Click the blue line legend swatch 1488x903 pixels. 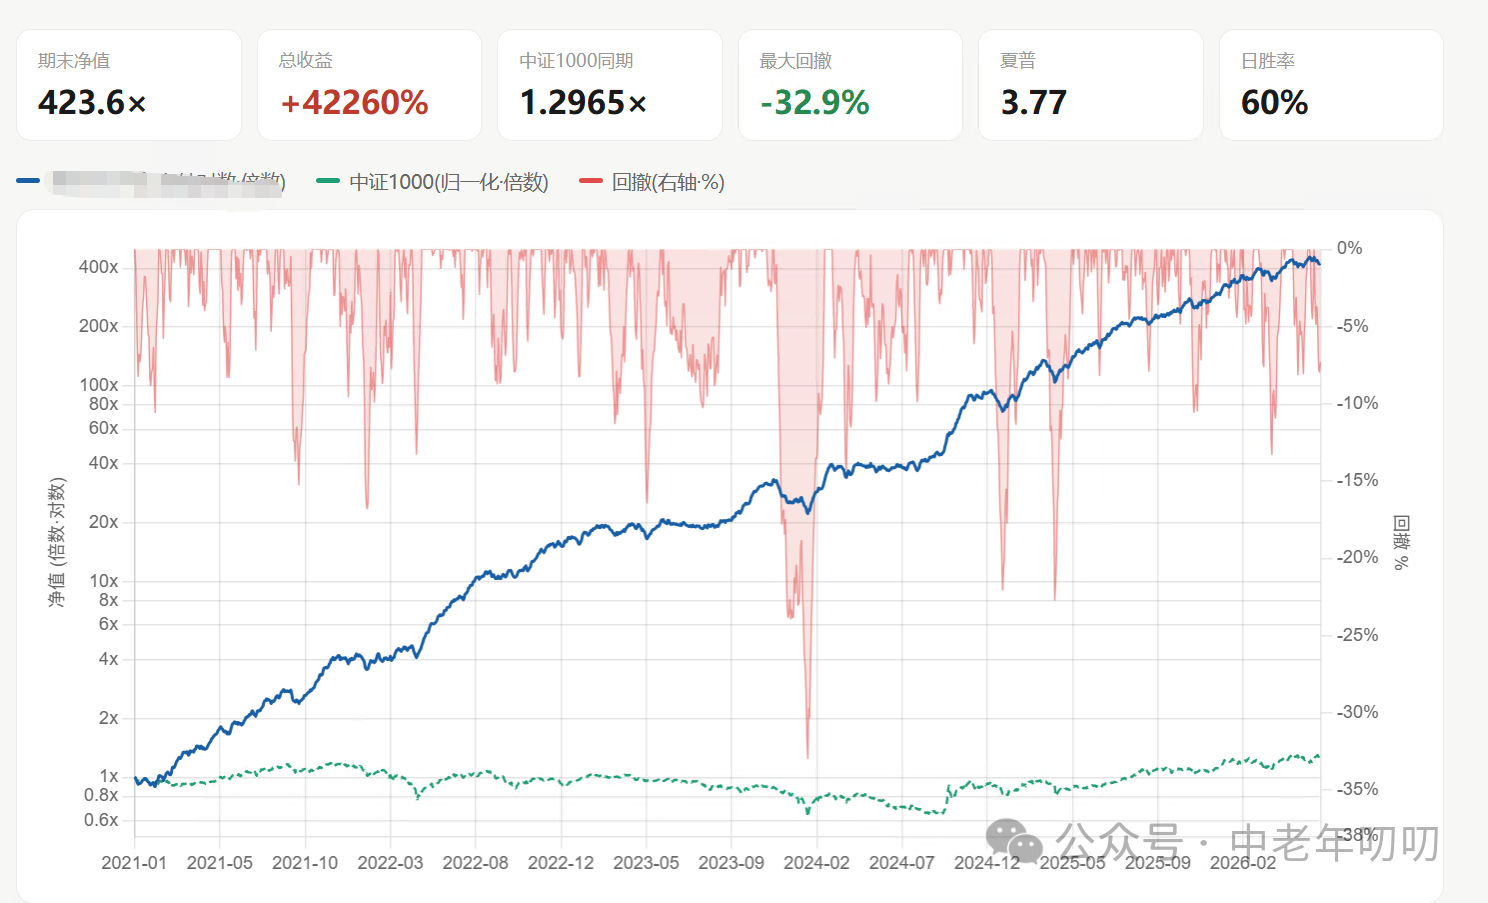point(28,181)
